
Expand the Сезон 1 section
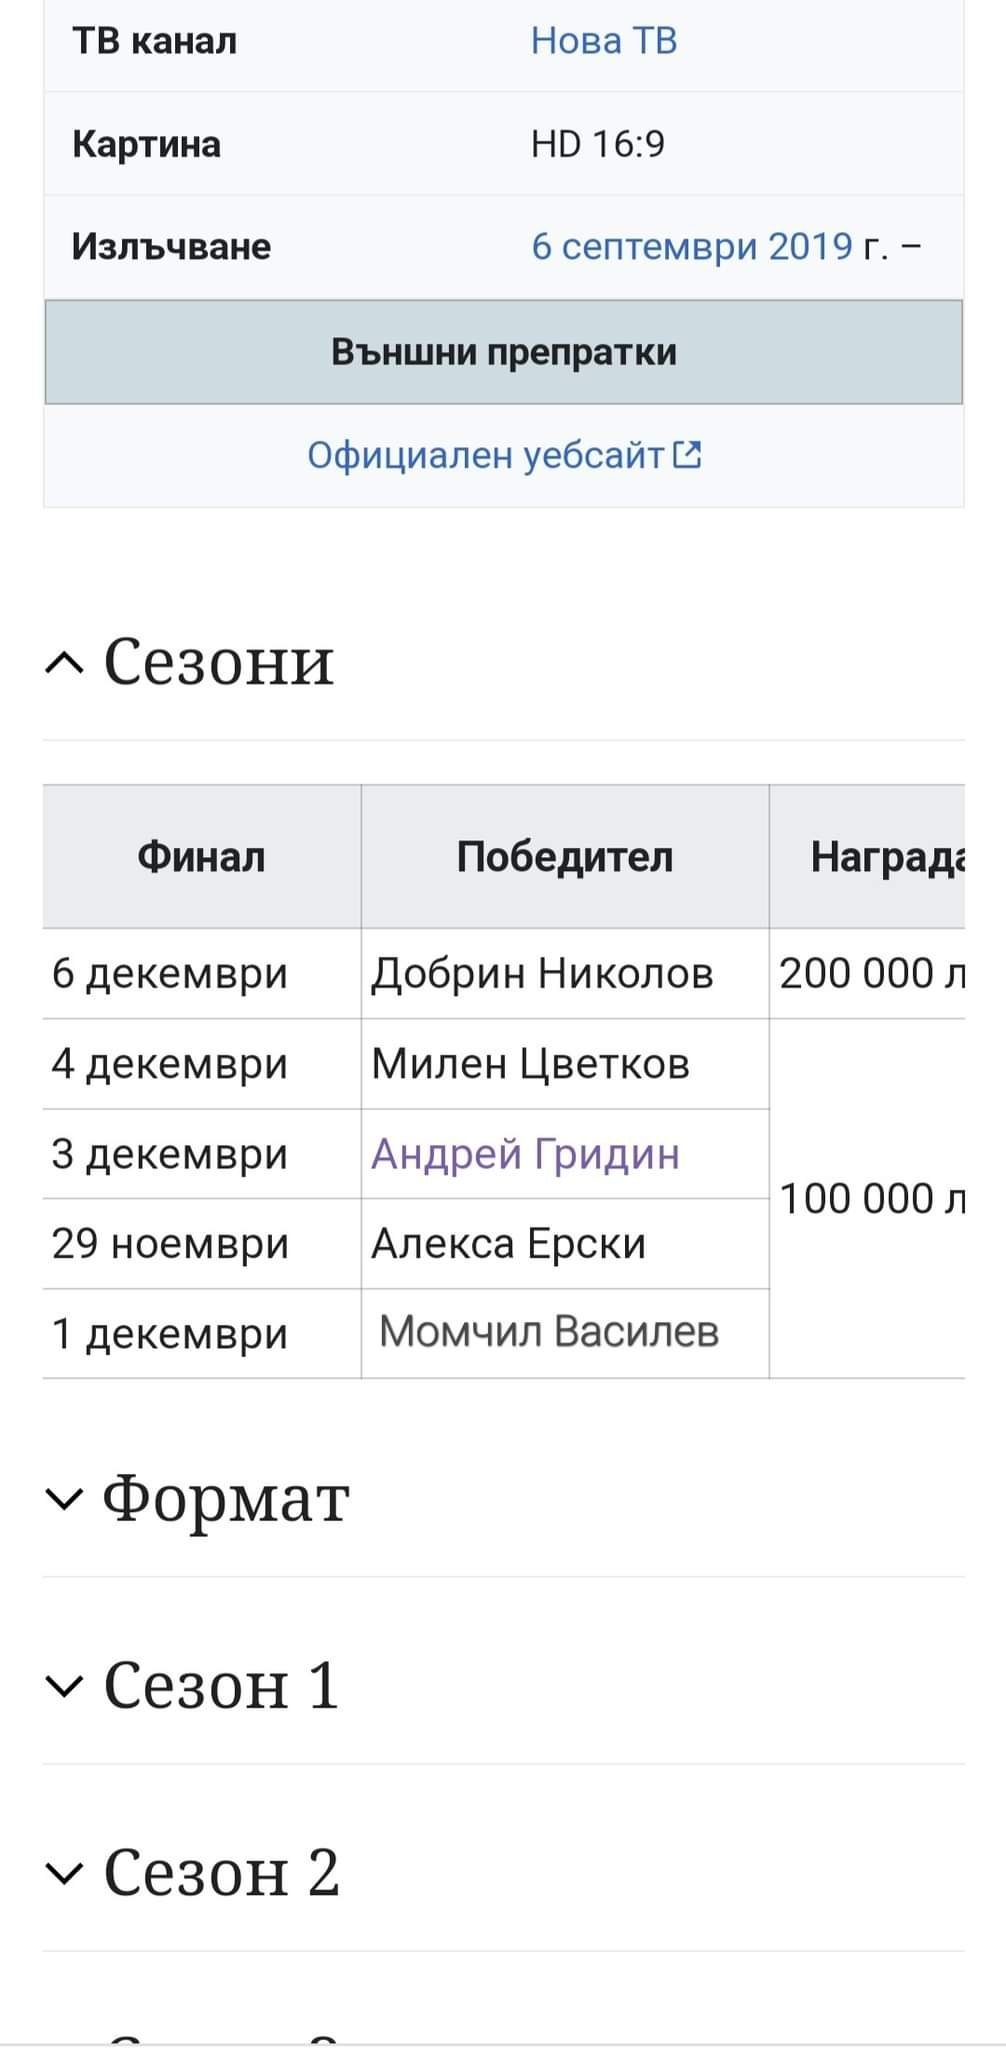65,1685
